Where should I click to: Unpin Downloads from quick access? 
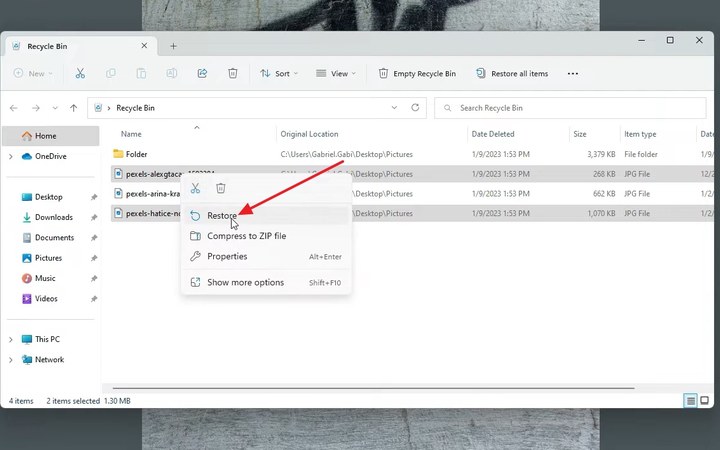tap(94, 217)
